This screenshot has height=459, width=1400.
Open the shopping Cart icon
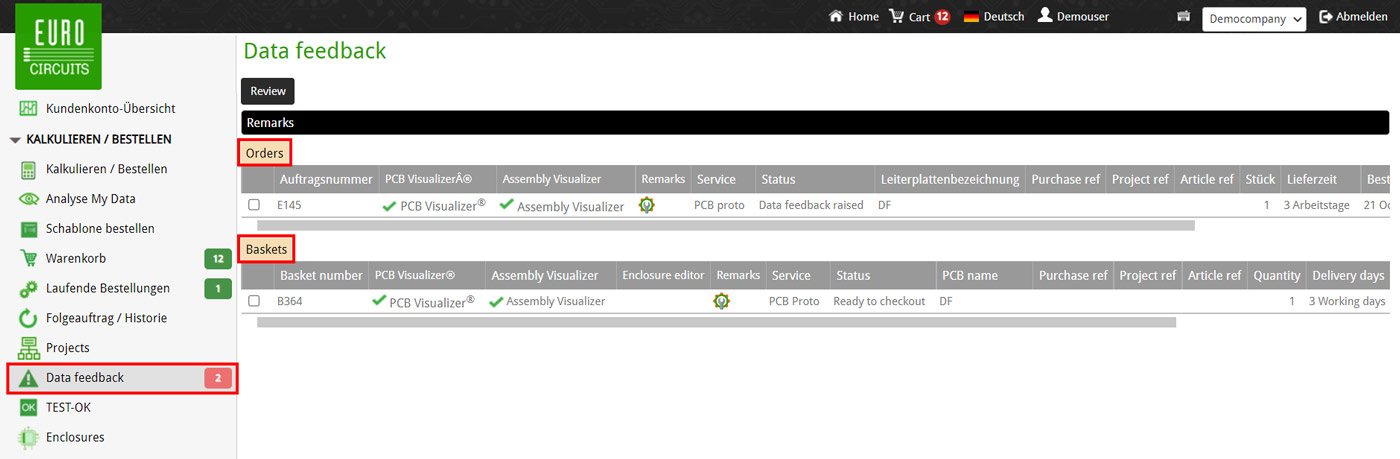[x=896, y=16]
